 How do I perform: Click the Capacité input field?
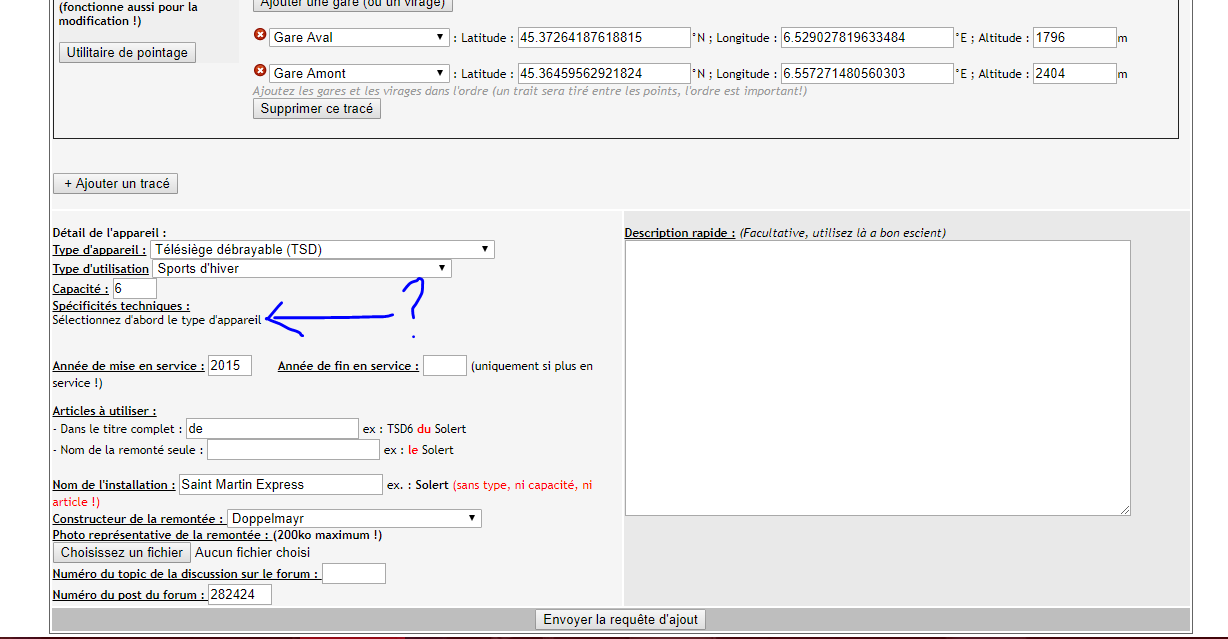coord(134,289)
